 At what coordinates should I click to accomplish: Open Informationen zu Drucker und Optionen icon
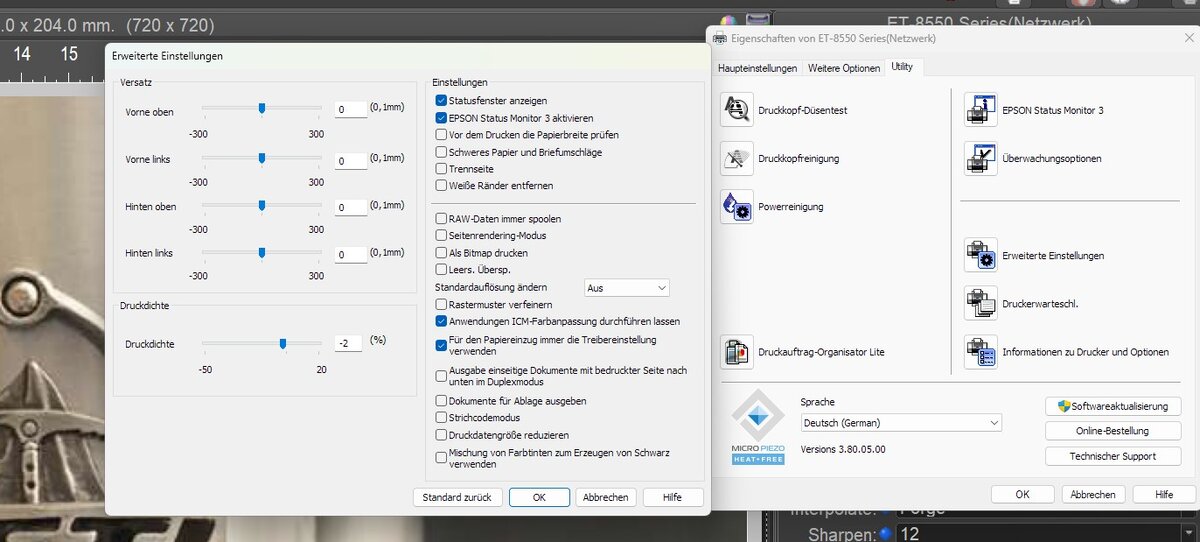(x=981, y=352)
